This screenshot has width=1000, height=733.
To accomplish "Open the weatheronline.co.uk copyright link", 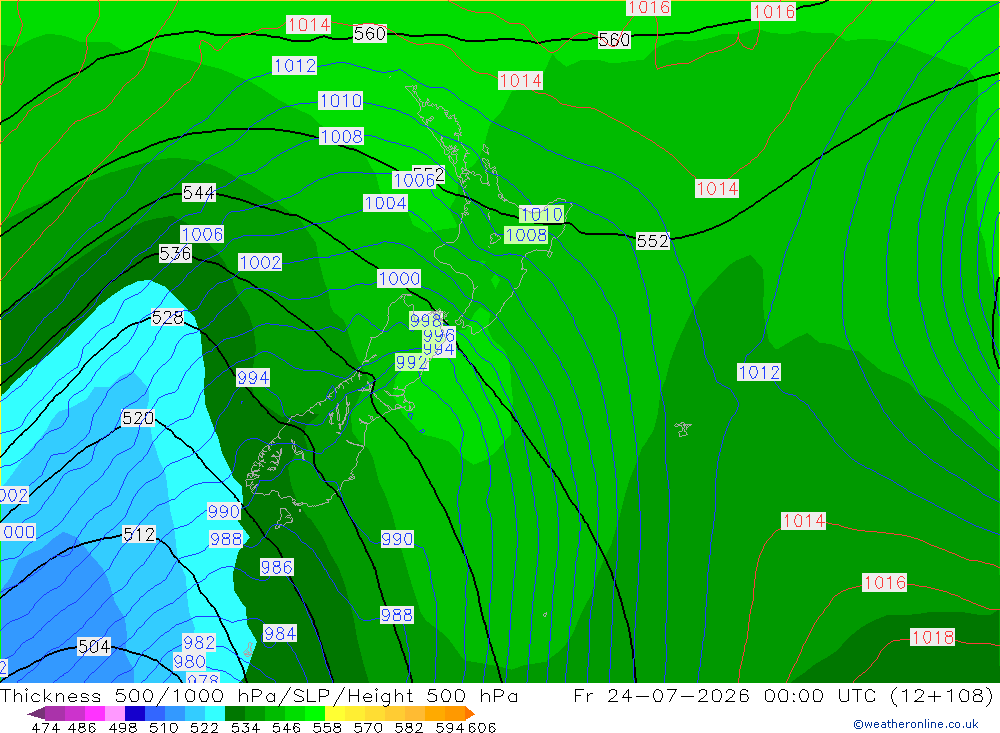I will (x=916, y=724).
